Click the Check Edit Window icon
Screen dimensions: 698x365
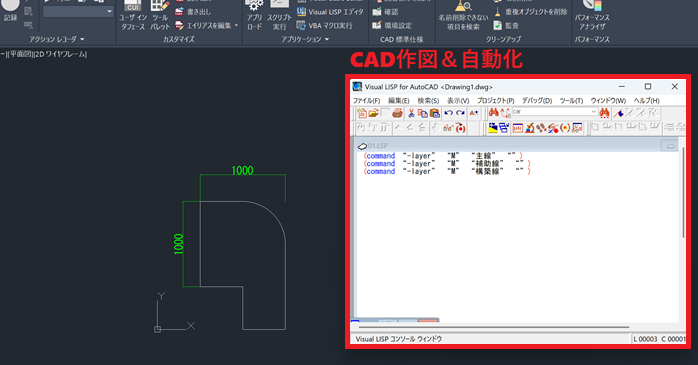click(518, 128)
